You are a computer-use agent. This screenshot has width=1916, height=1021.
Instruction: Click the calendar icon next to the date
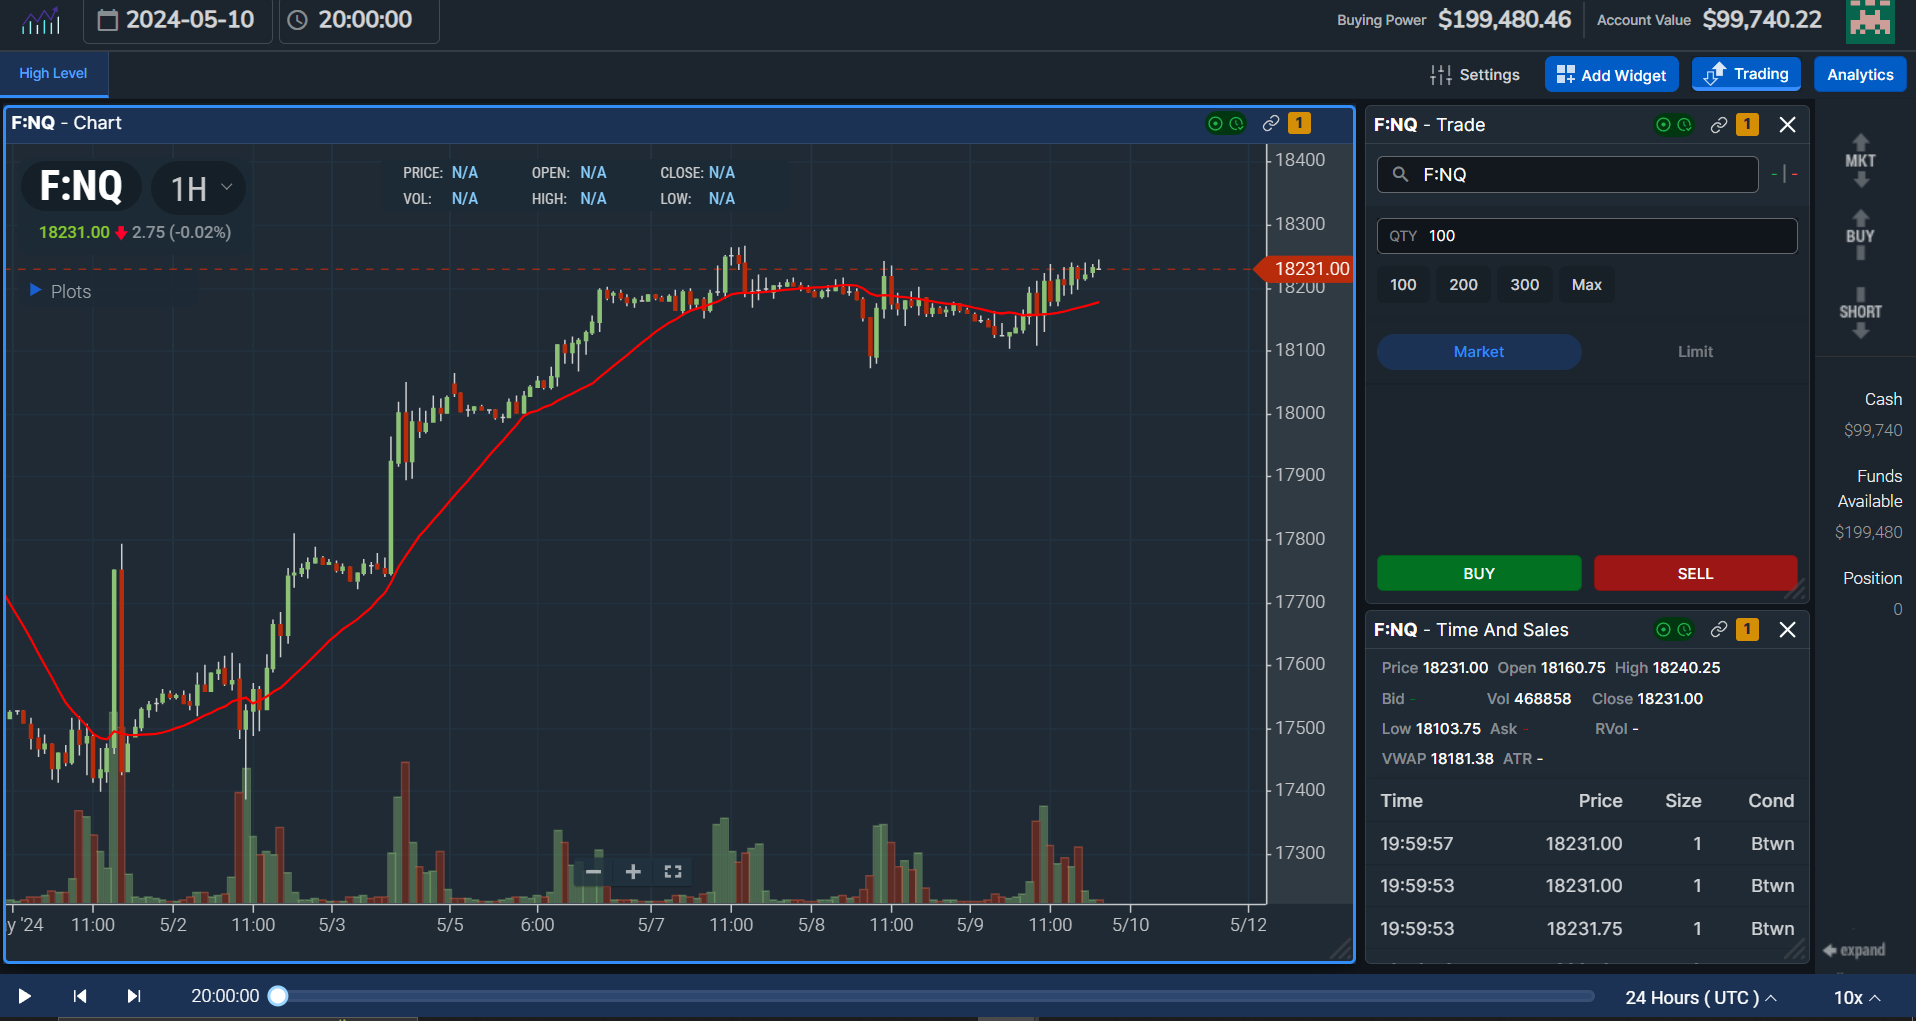coord(109,19)
